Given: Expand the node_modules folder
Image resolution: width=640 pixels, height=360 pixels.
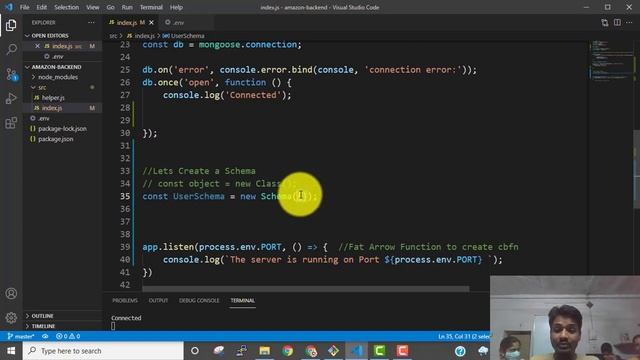Looking at the screenshot, I should click(x=58, y=77).
